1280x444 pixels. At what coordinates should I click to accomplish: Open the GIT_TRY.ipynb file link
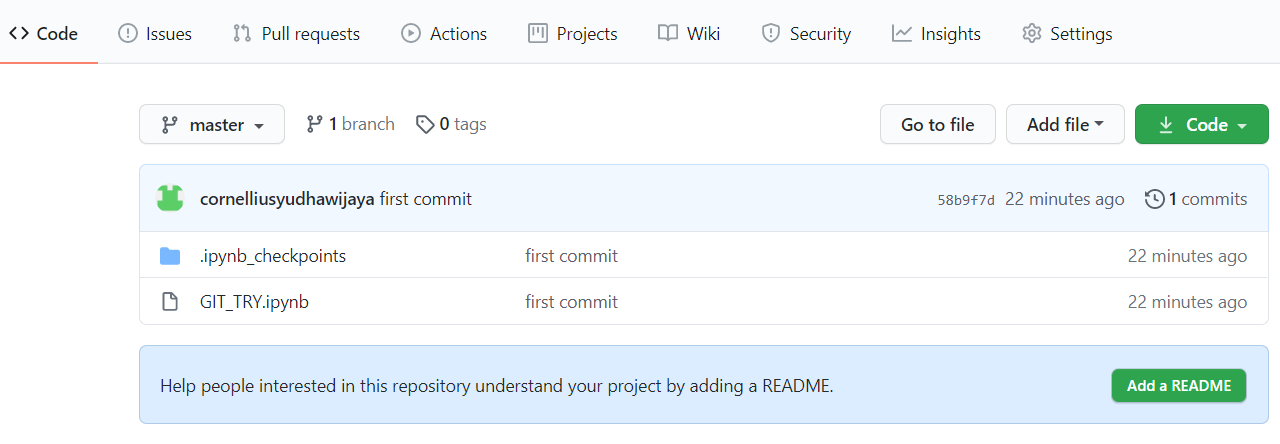click(x=254, y=302)
